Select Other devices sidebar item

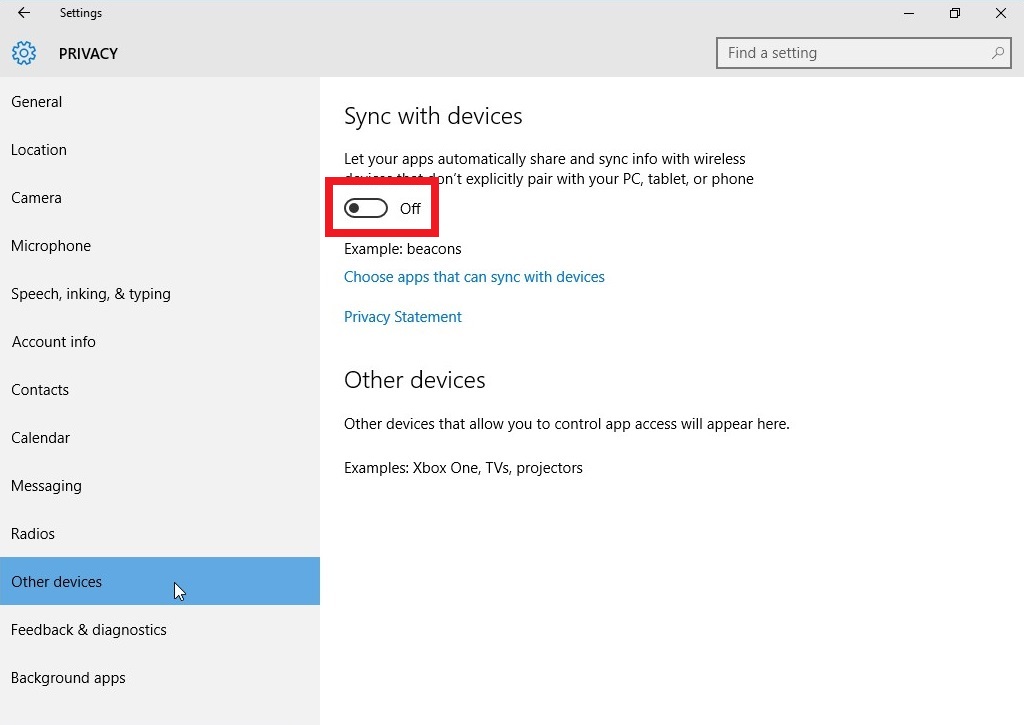[x=57, y=582]
